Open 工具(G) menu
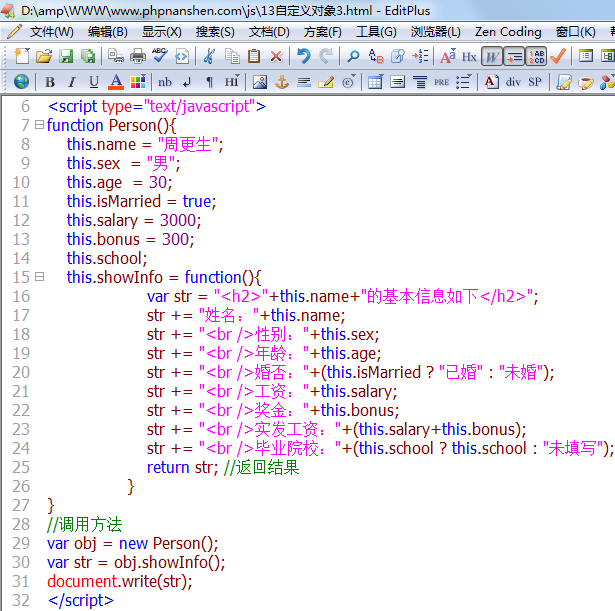 pos(376,32)
